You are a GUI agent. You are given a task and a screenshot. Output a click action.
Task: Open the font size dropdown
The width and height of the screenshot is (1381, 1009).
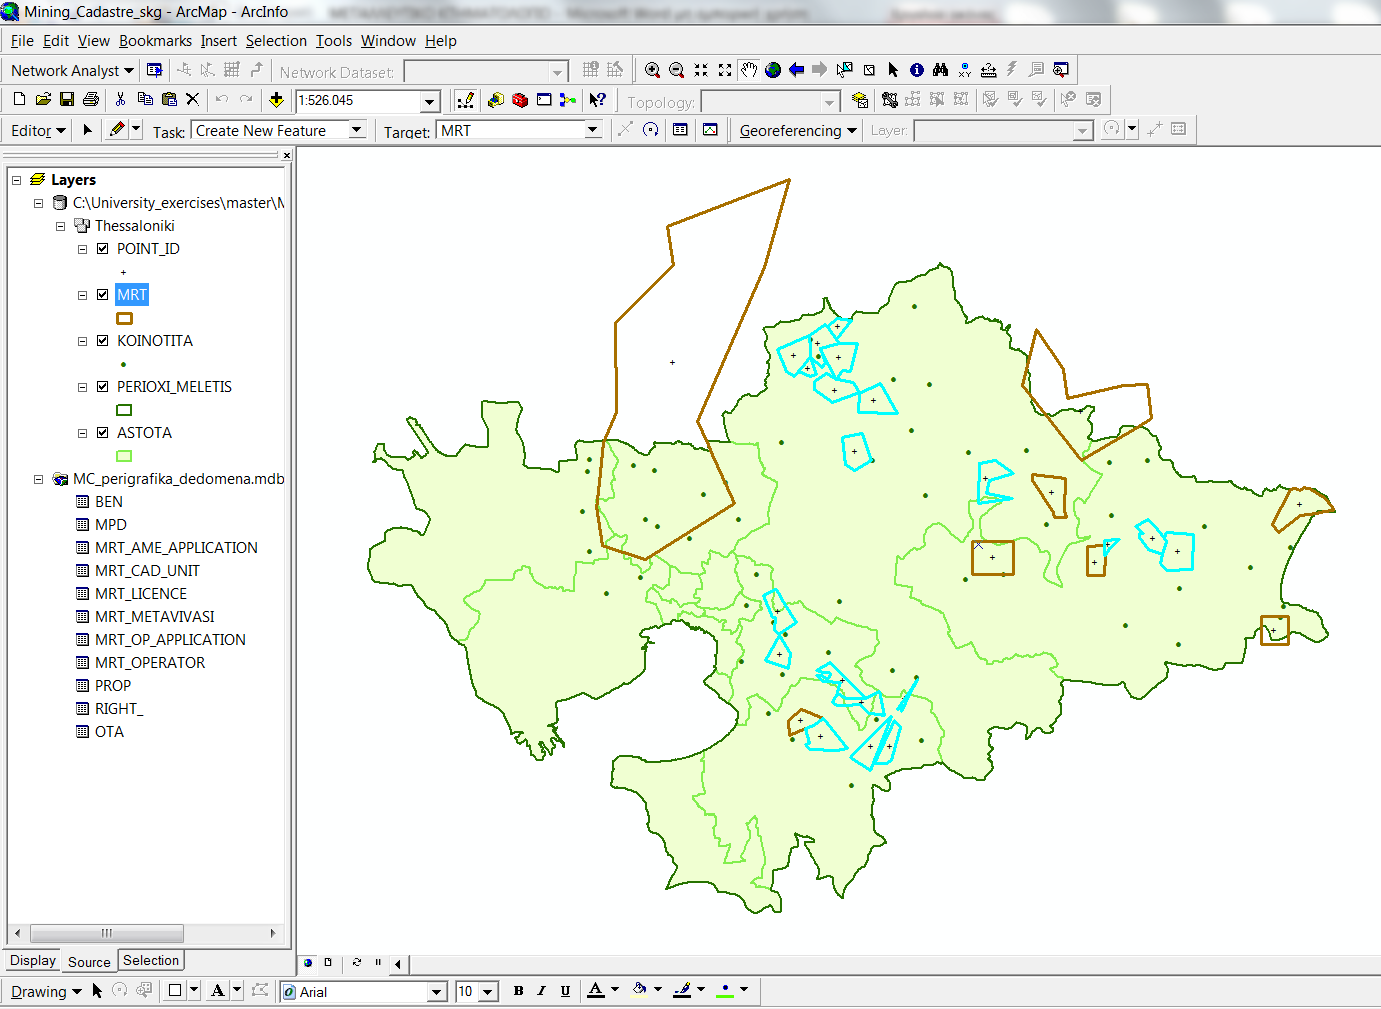[x=487, y=992]
